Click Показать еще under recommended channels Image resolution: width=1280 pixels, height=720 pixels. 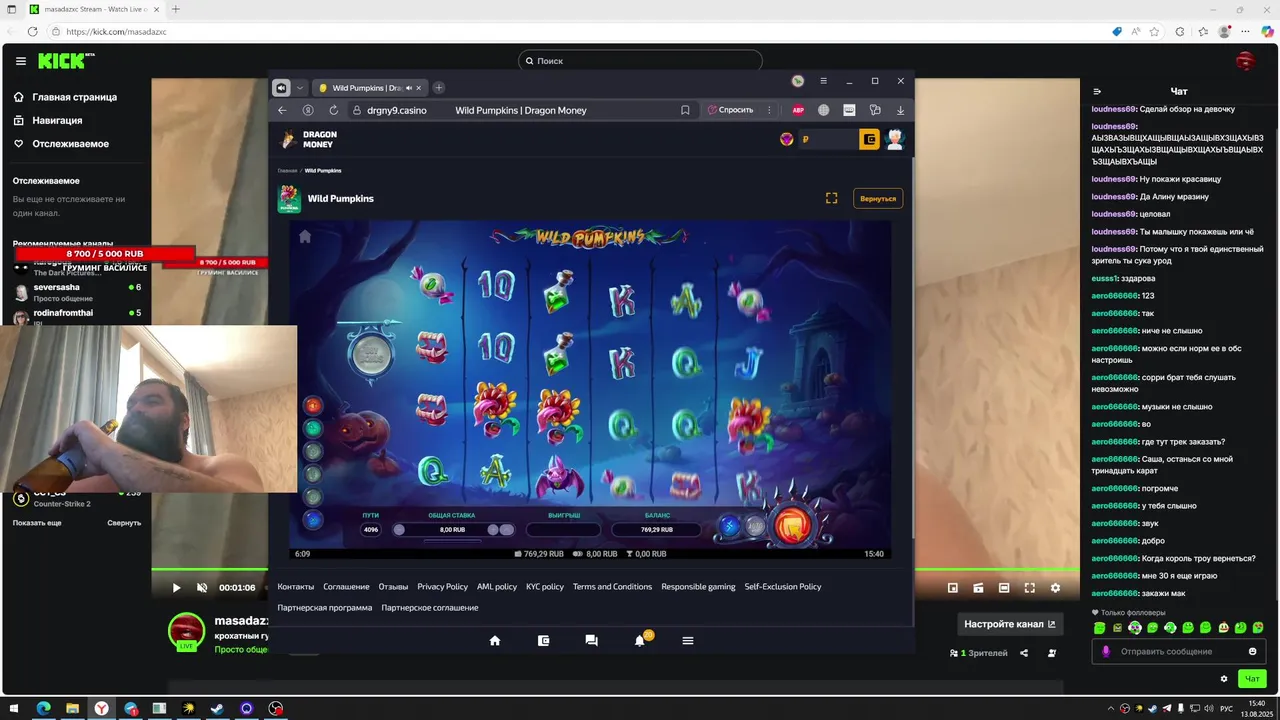click(37, 523)
